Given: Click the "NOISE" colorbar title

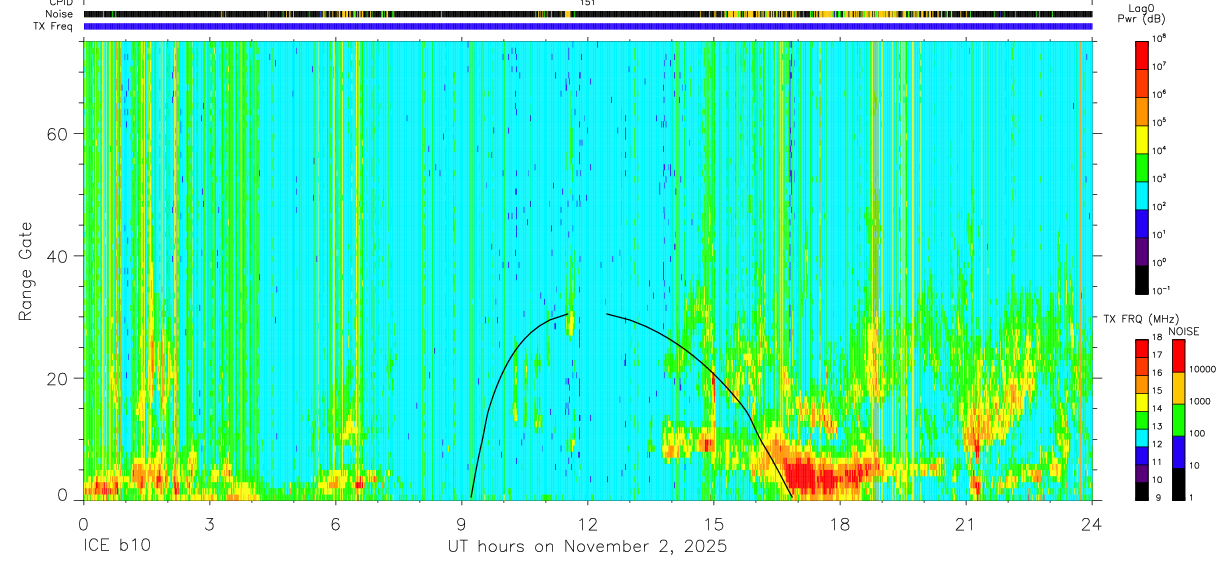Looking at the screenshot, I should (1183, 330).
